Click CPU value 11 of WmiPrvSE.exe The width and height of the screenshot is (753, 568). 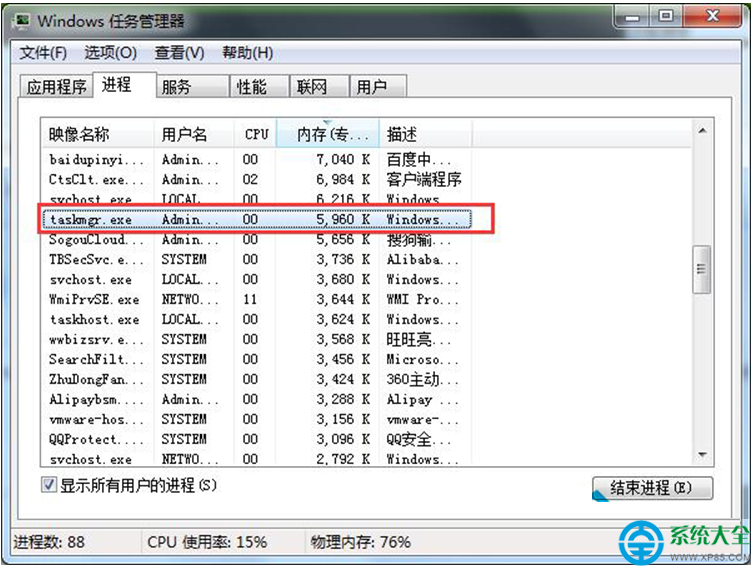click(x=250, y=300)
